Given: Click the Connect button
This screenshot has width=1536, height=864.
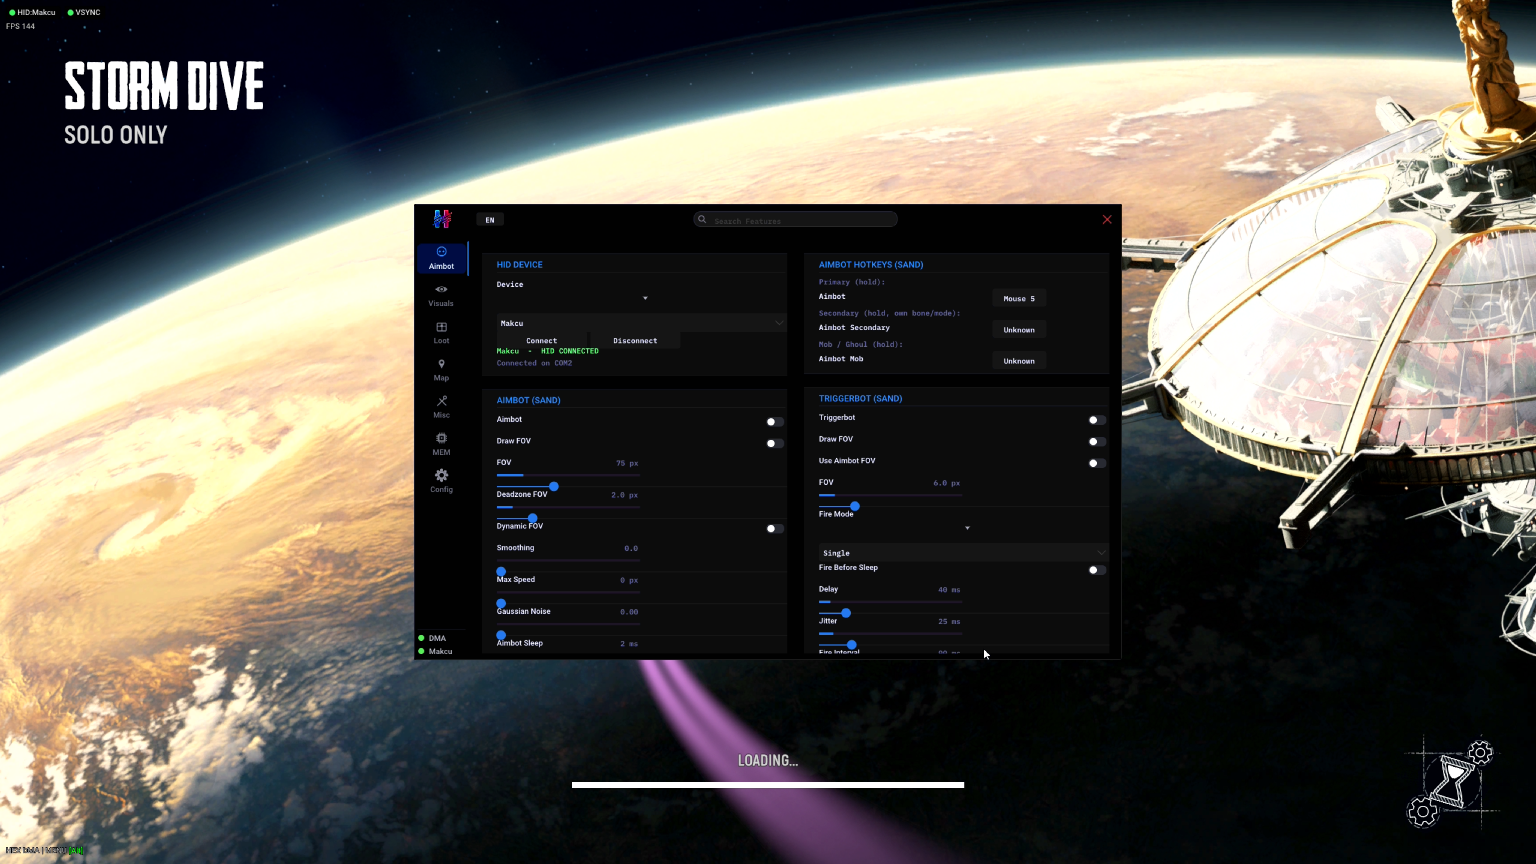Looking at the screenshot, I should pyautogui.click(x=542, y=341).
